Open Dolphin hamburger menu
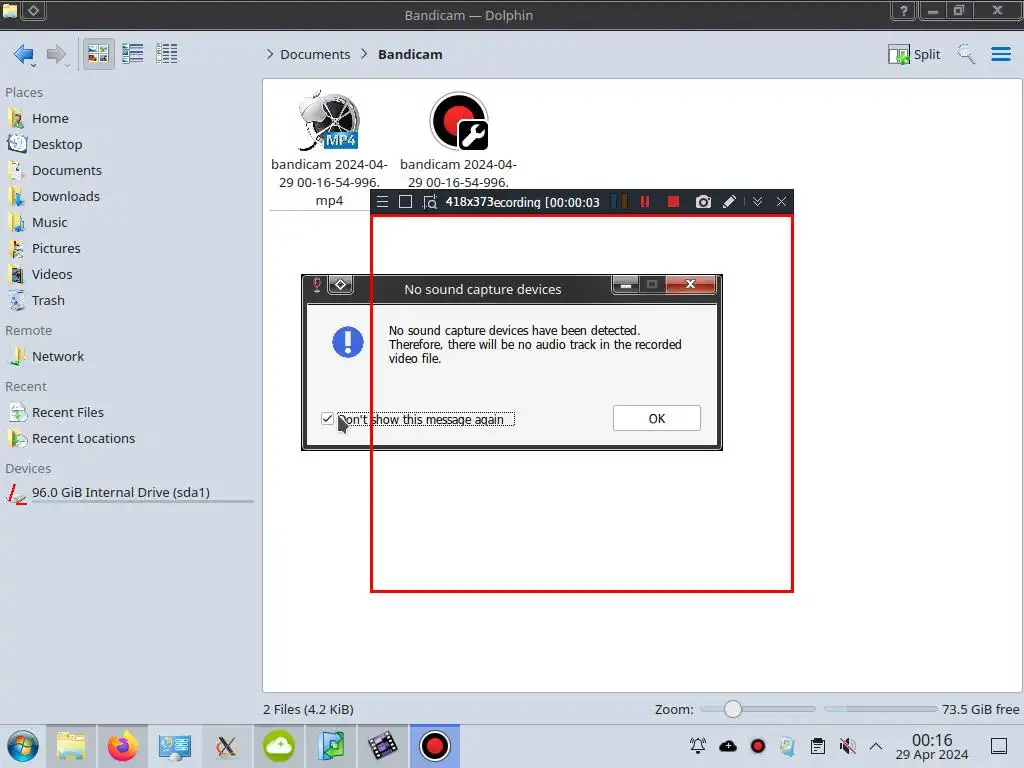 coord(1000,54)
